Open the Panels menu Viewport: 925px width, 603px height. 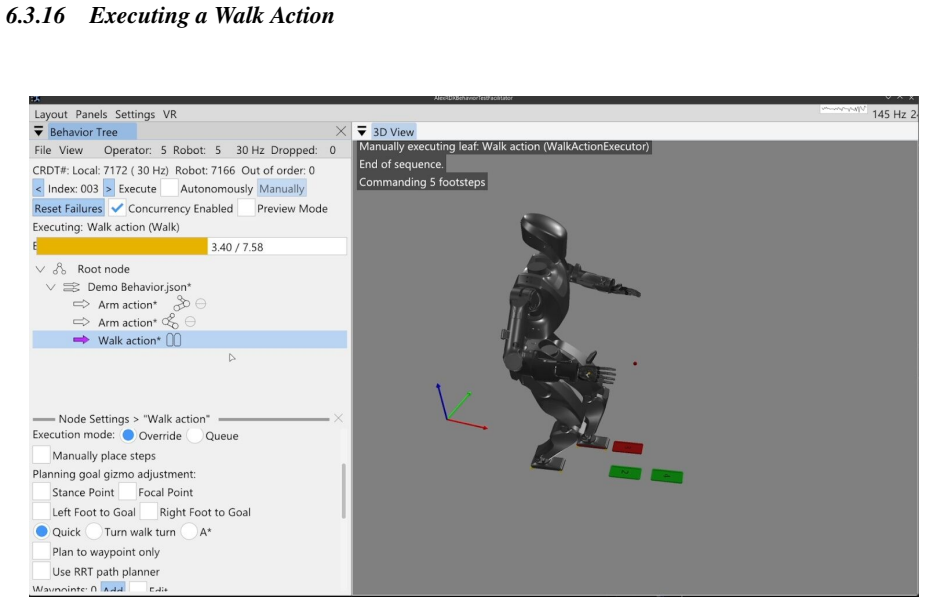(91, 114)
